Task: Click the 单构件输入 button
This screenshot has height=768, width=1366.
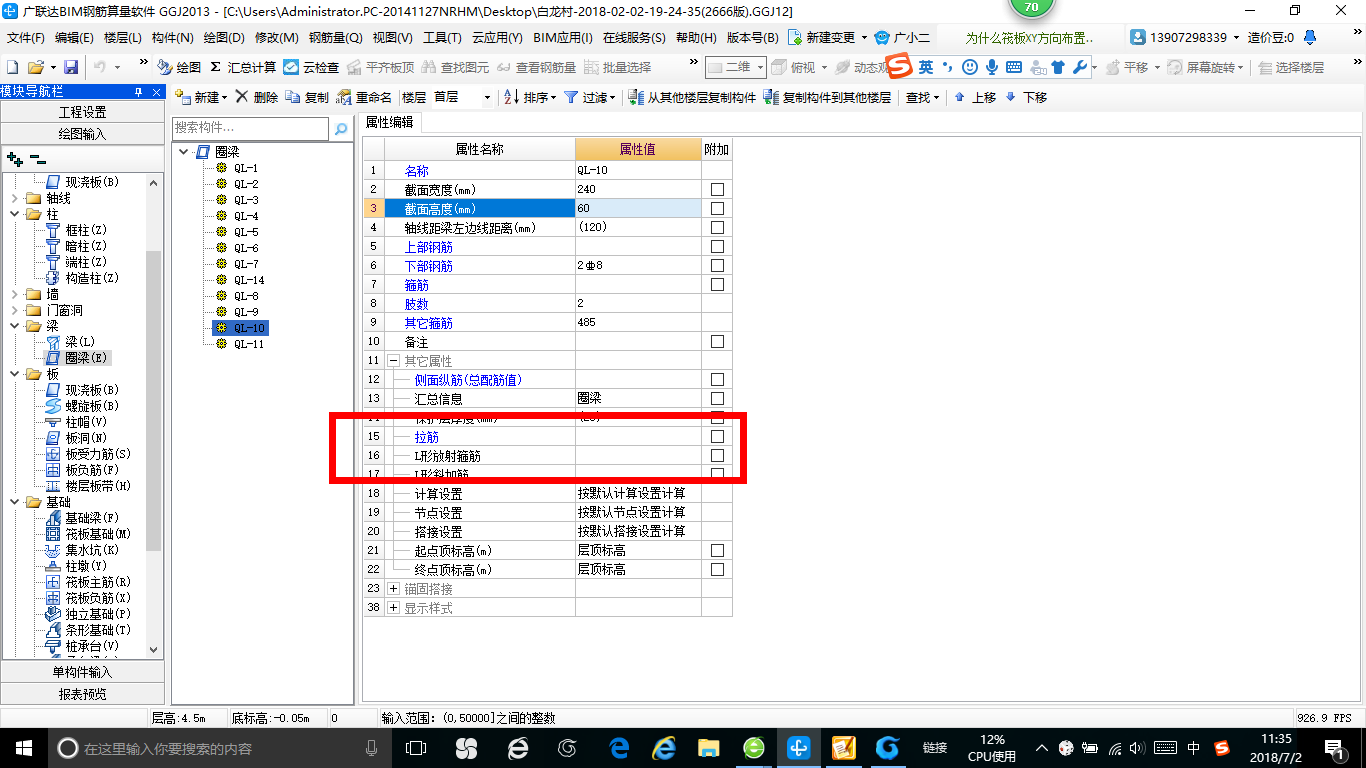Action: coord(82,672)
